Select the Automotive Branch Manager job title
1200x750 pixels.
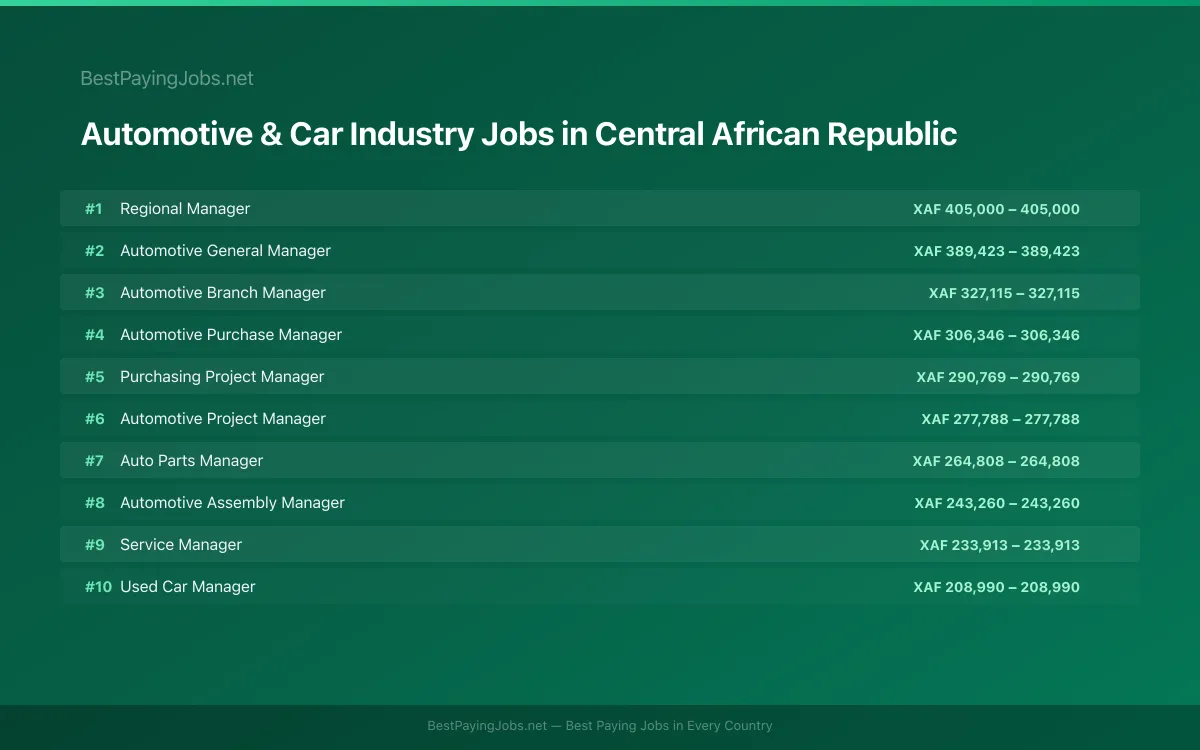point(223,293)
